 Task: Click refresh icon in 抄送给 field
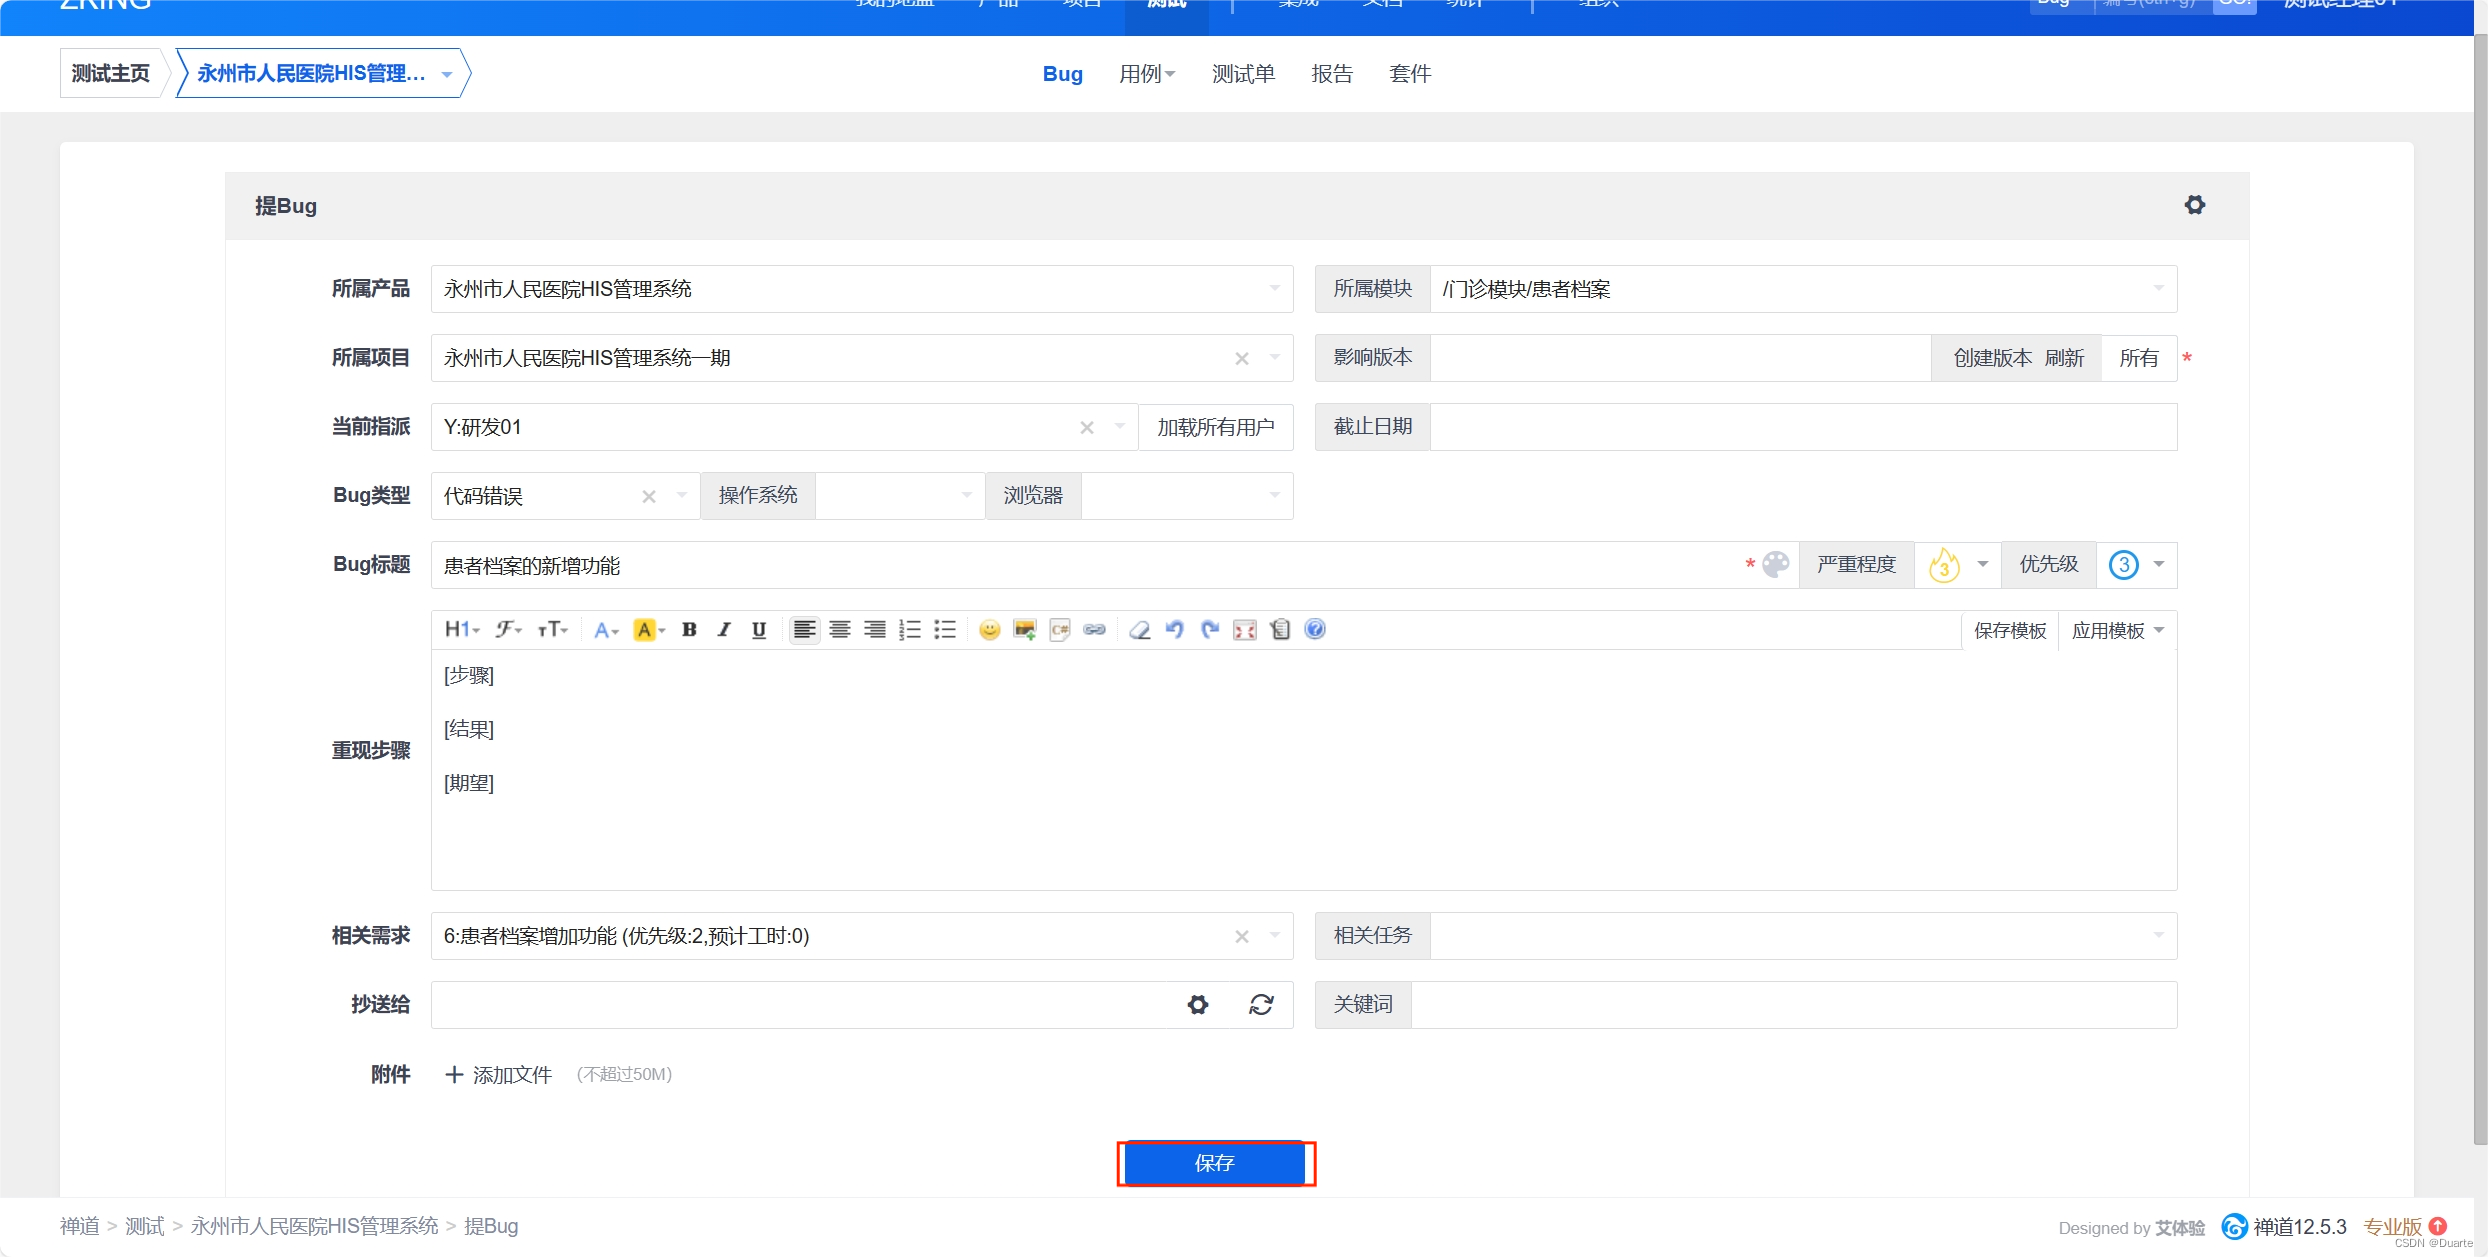pos(1261,1005)
